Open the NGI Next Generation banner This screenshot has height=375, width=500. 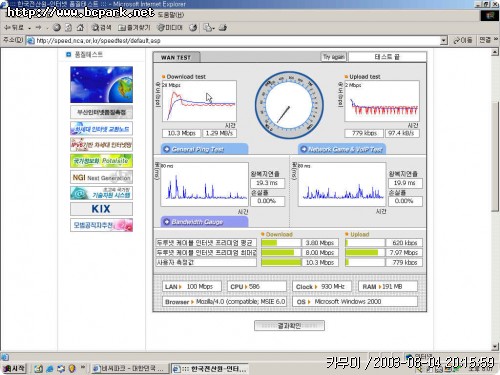tap(101, 177)
